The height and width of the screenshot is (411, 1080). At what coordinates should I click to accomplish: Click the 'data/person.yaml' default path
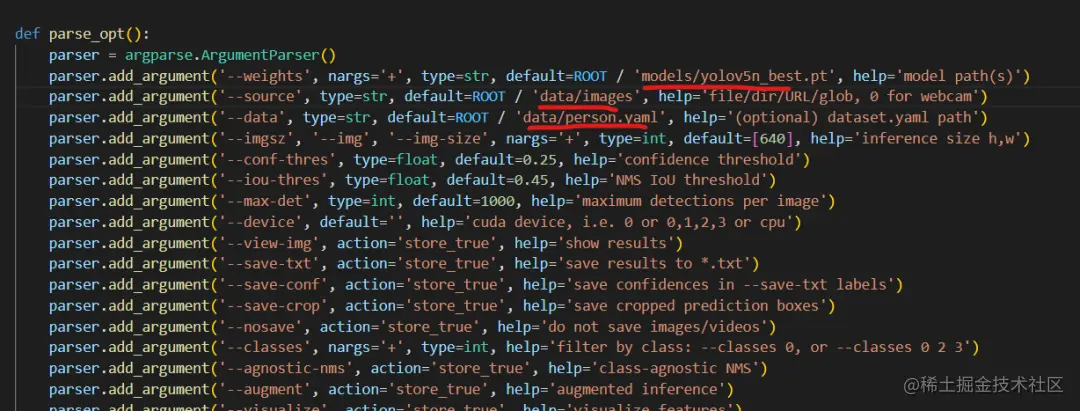(590, 118)
